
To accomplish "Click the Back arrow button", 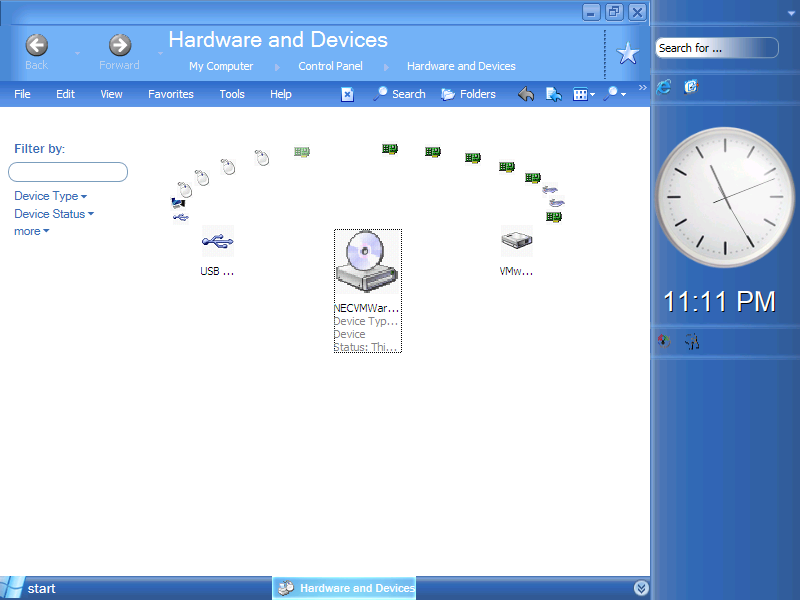I will pyautogui.click(x=37, y=46).
